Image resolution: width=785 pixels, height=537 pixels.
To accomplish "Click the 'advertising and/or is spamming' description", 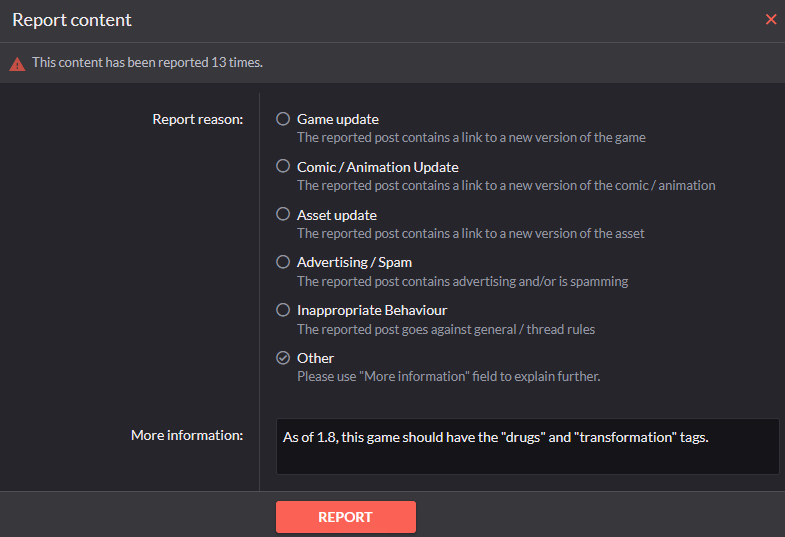I will (x=463, y=281).
